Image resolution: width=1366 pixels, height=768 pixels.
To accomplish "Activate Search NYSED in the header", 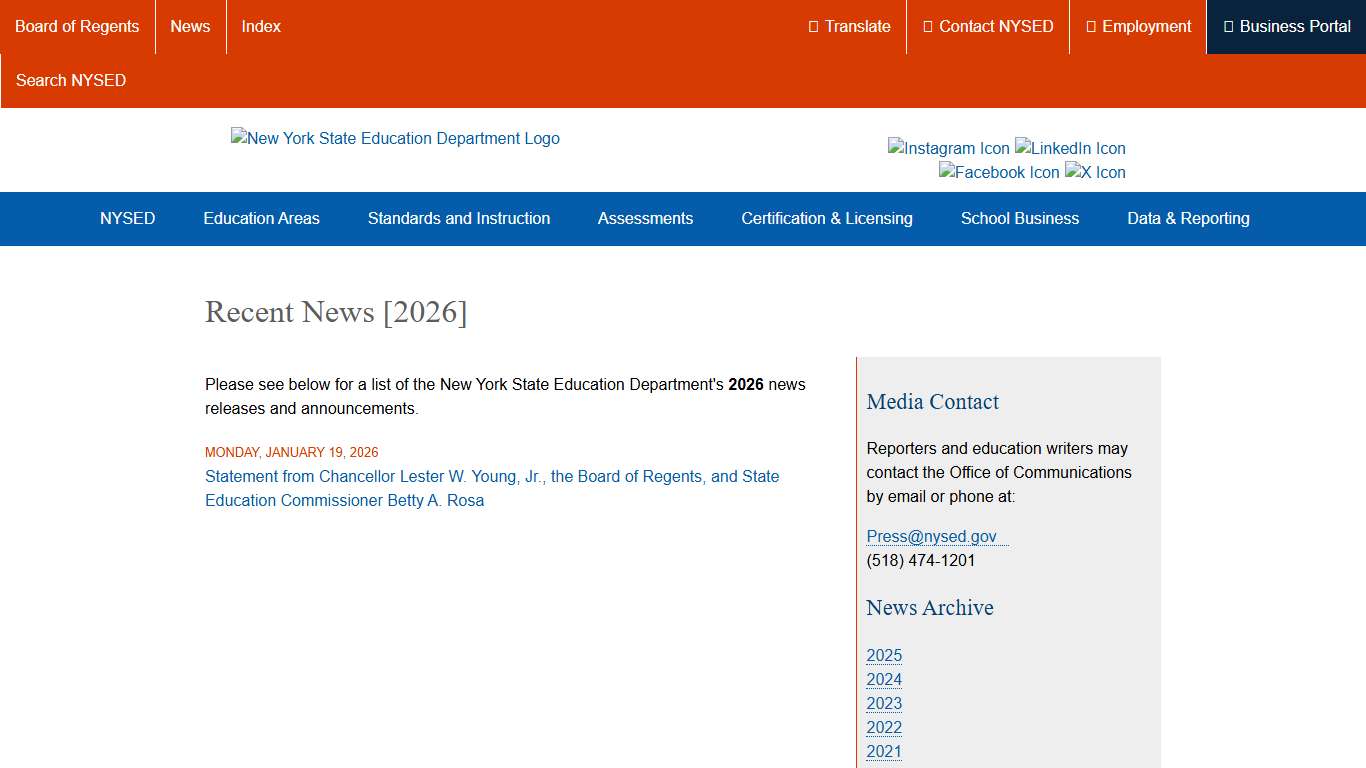I will tap(70, 81).
